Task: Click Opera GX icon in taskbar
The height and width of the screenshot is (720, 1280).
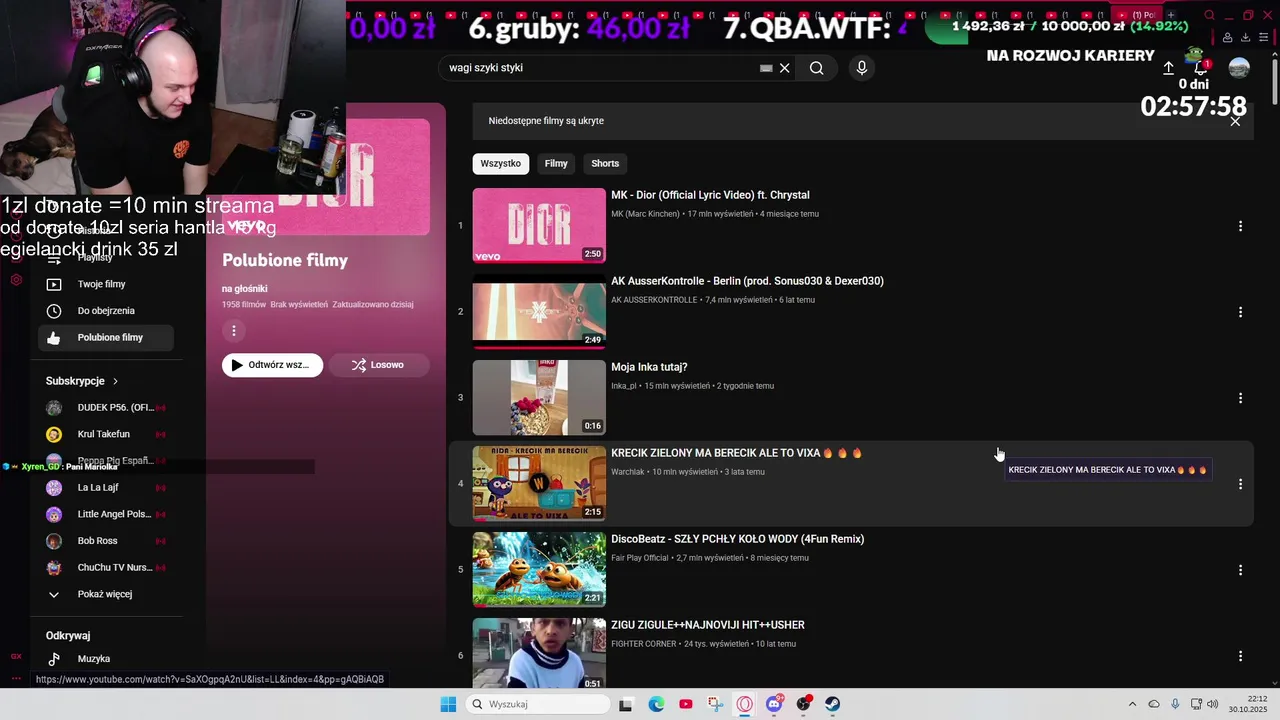Action: 744,704
